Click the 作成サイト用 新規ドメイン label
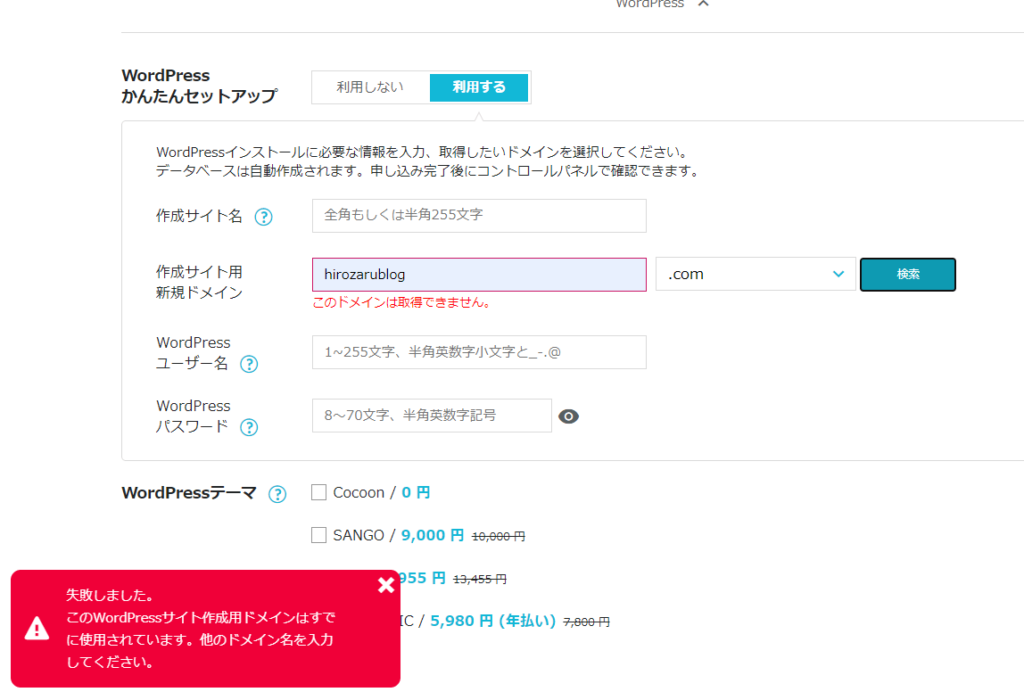This screenshot has height=692, width=1024. click(x=199, y=282)
